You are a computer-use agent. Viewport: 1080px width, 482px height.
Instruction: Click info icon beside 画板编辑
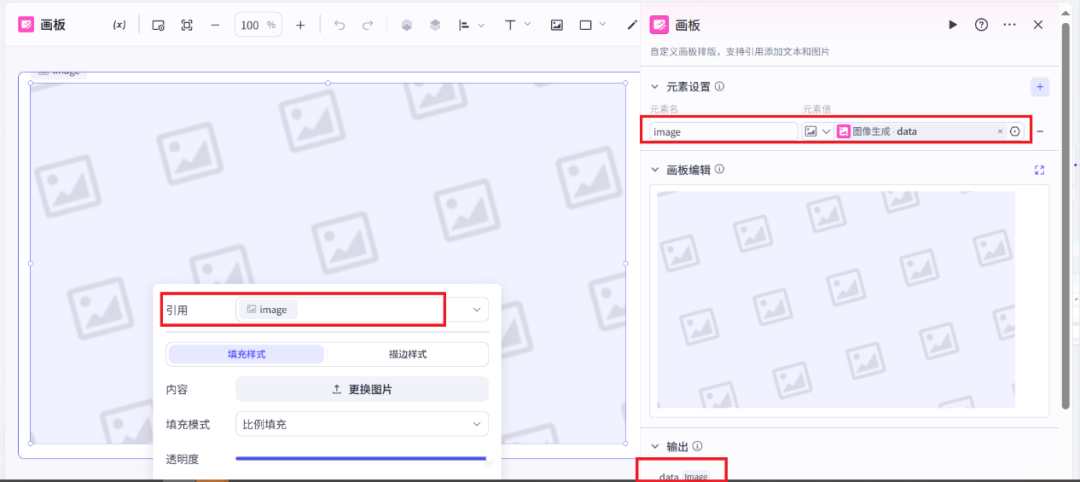(x=719, y=169)
